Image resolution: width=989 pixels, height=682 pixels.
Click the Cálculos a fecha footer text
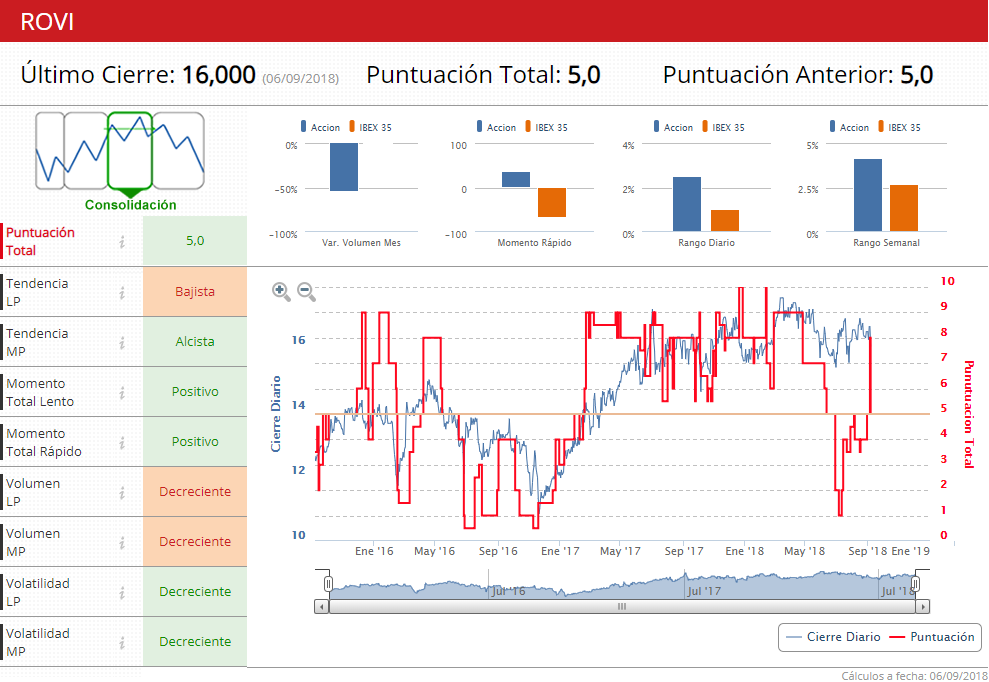(915, 676)
